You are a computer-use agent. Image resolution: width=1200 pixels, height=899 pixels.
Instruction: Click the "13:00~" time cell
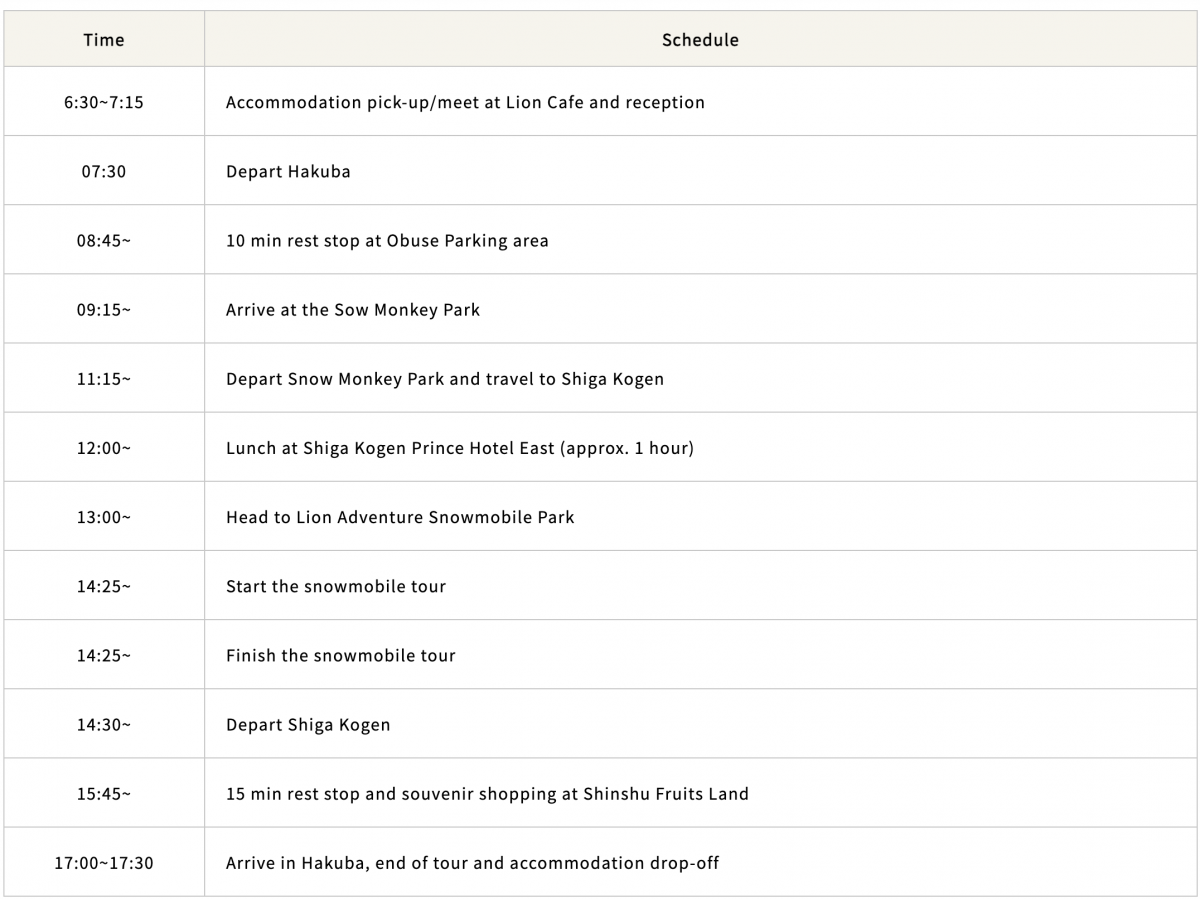click(x=104, y=517)
